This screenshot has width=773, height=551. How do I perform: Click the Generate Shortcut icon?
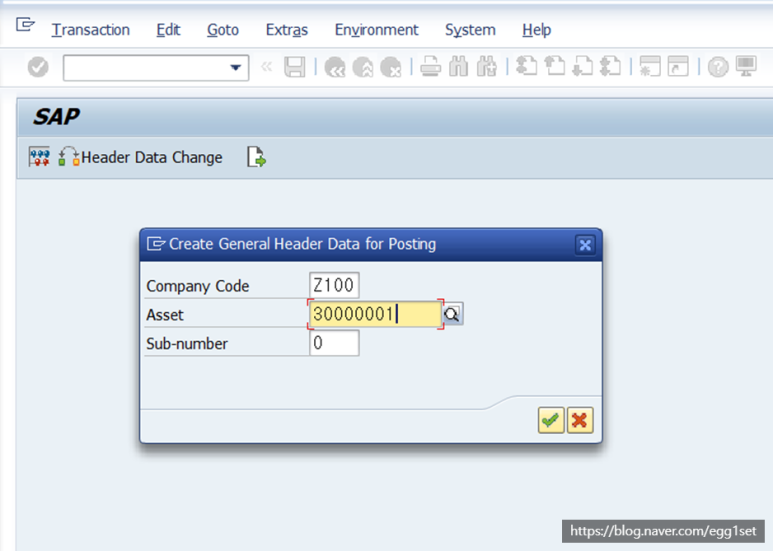point(678,66)
